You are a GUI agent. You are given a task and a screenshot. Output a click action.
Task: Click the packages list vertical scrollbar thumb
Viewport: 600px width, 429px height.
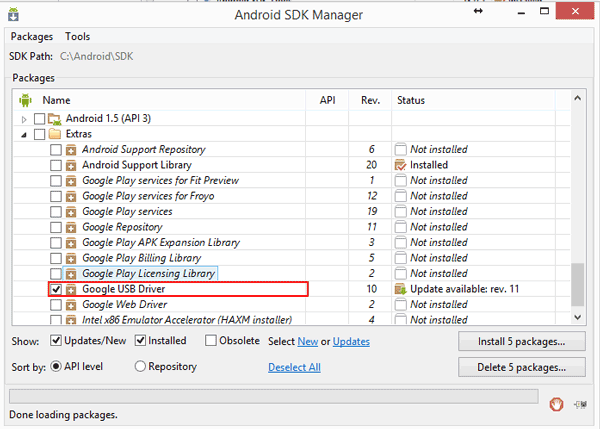(x=578, y=284)
